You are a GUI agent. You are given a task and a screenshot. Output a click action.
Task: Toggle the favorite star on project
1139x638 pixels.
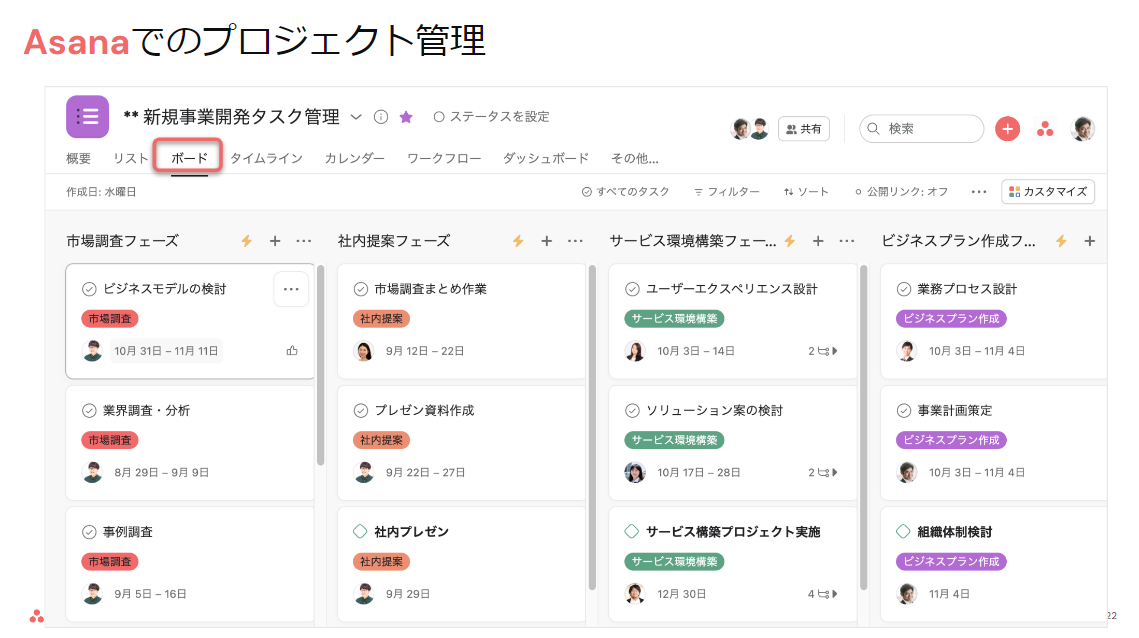tap(406, 117)
